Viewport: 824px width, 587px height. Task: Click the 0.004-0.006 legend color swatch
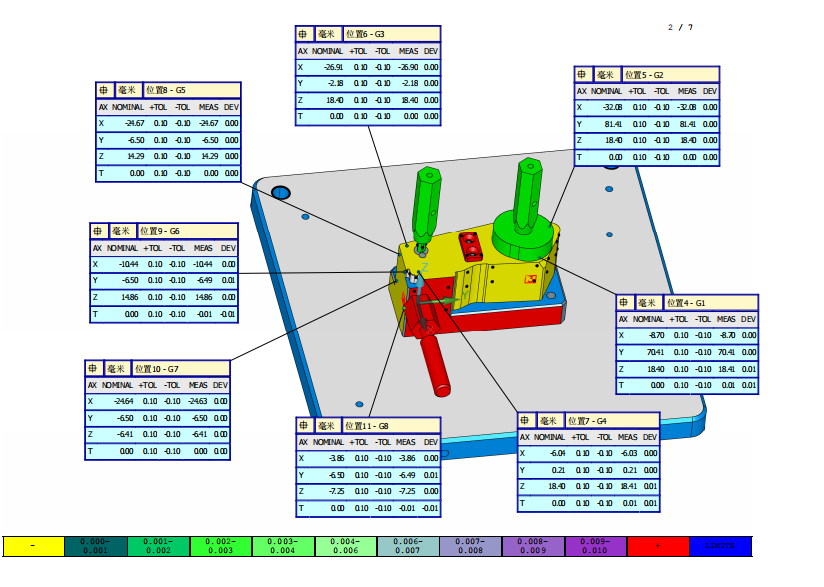pyautogui.click(x=345, y=546)
